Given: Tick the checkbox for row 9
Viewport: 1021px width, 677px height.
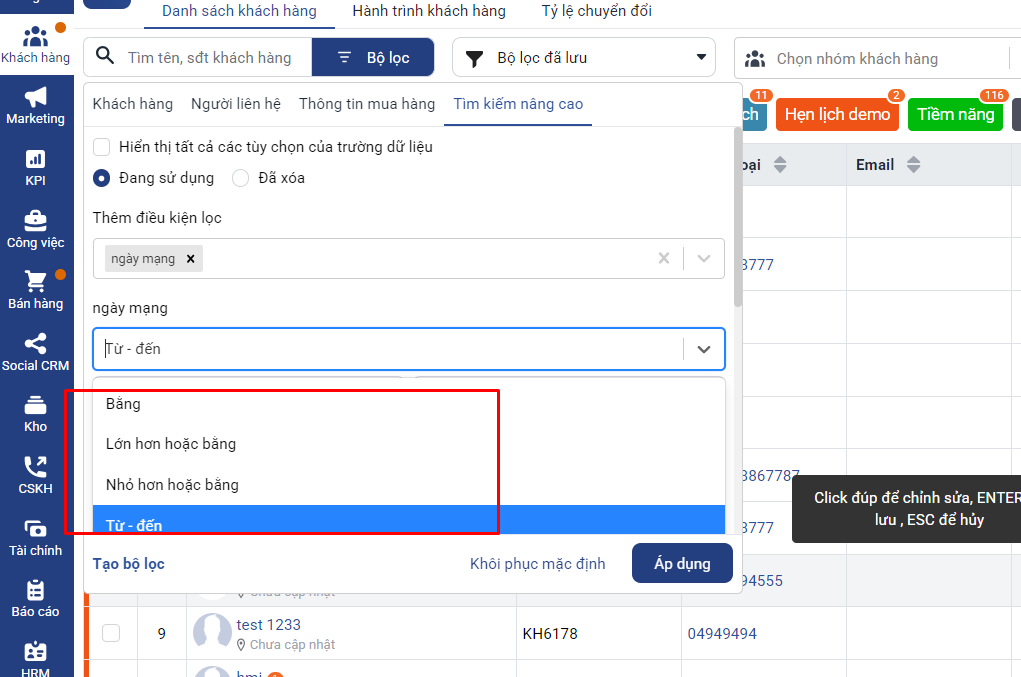Looking at the screenshot, I should (x=111, y=633).
